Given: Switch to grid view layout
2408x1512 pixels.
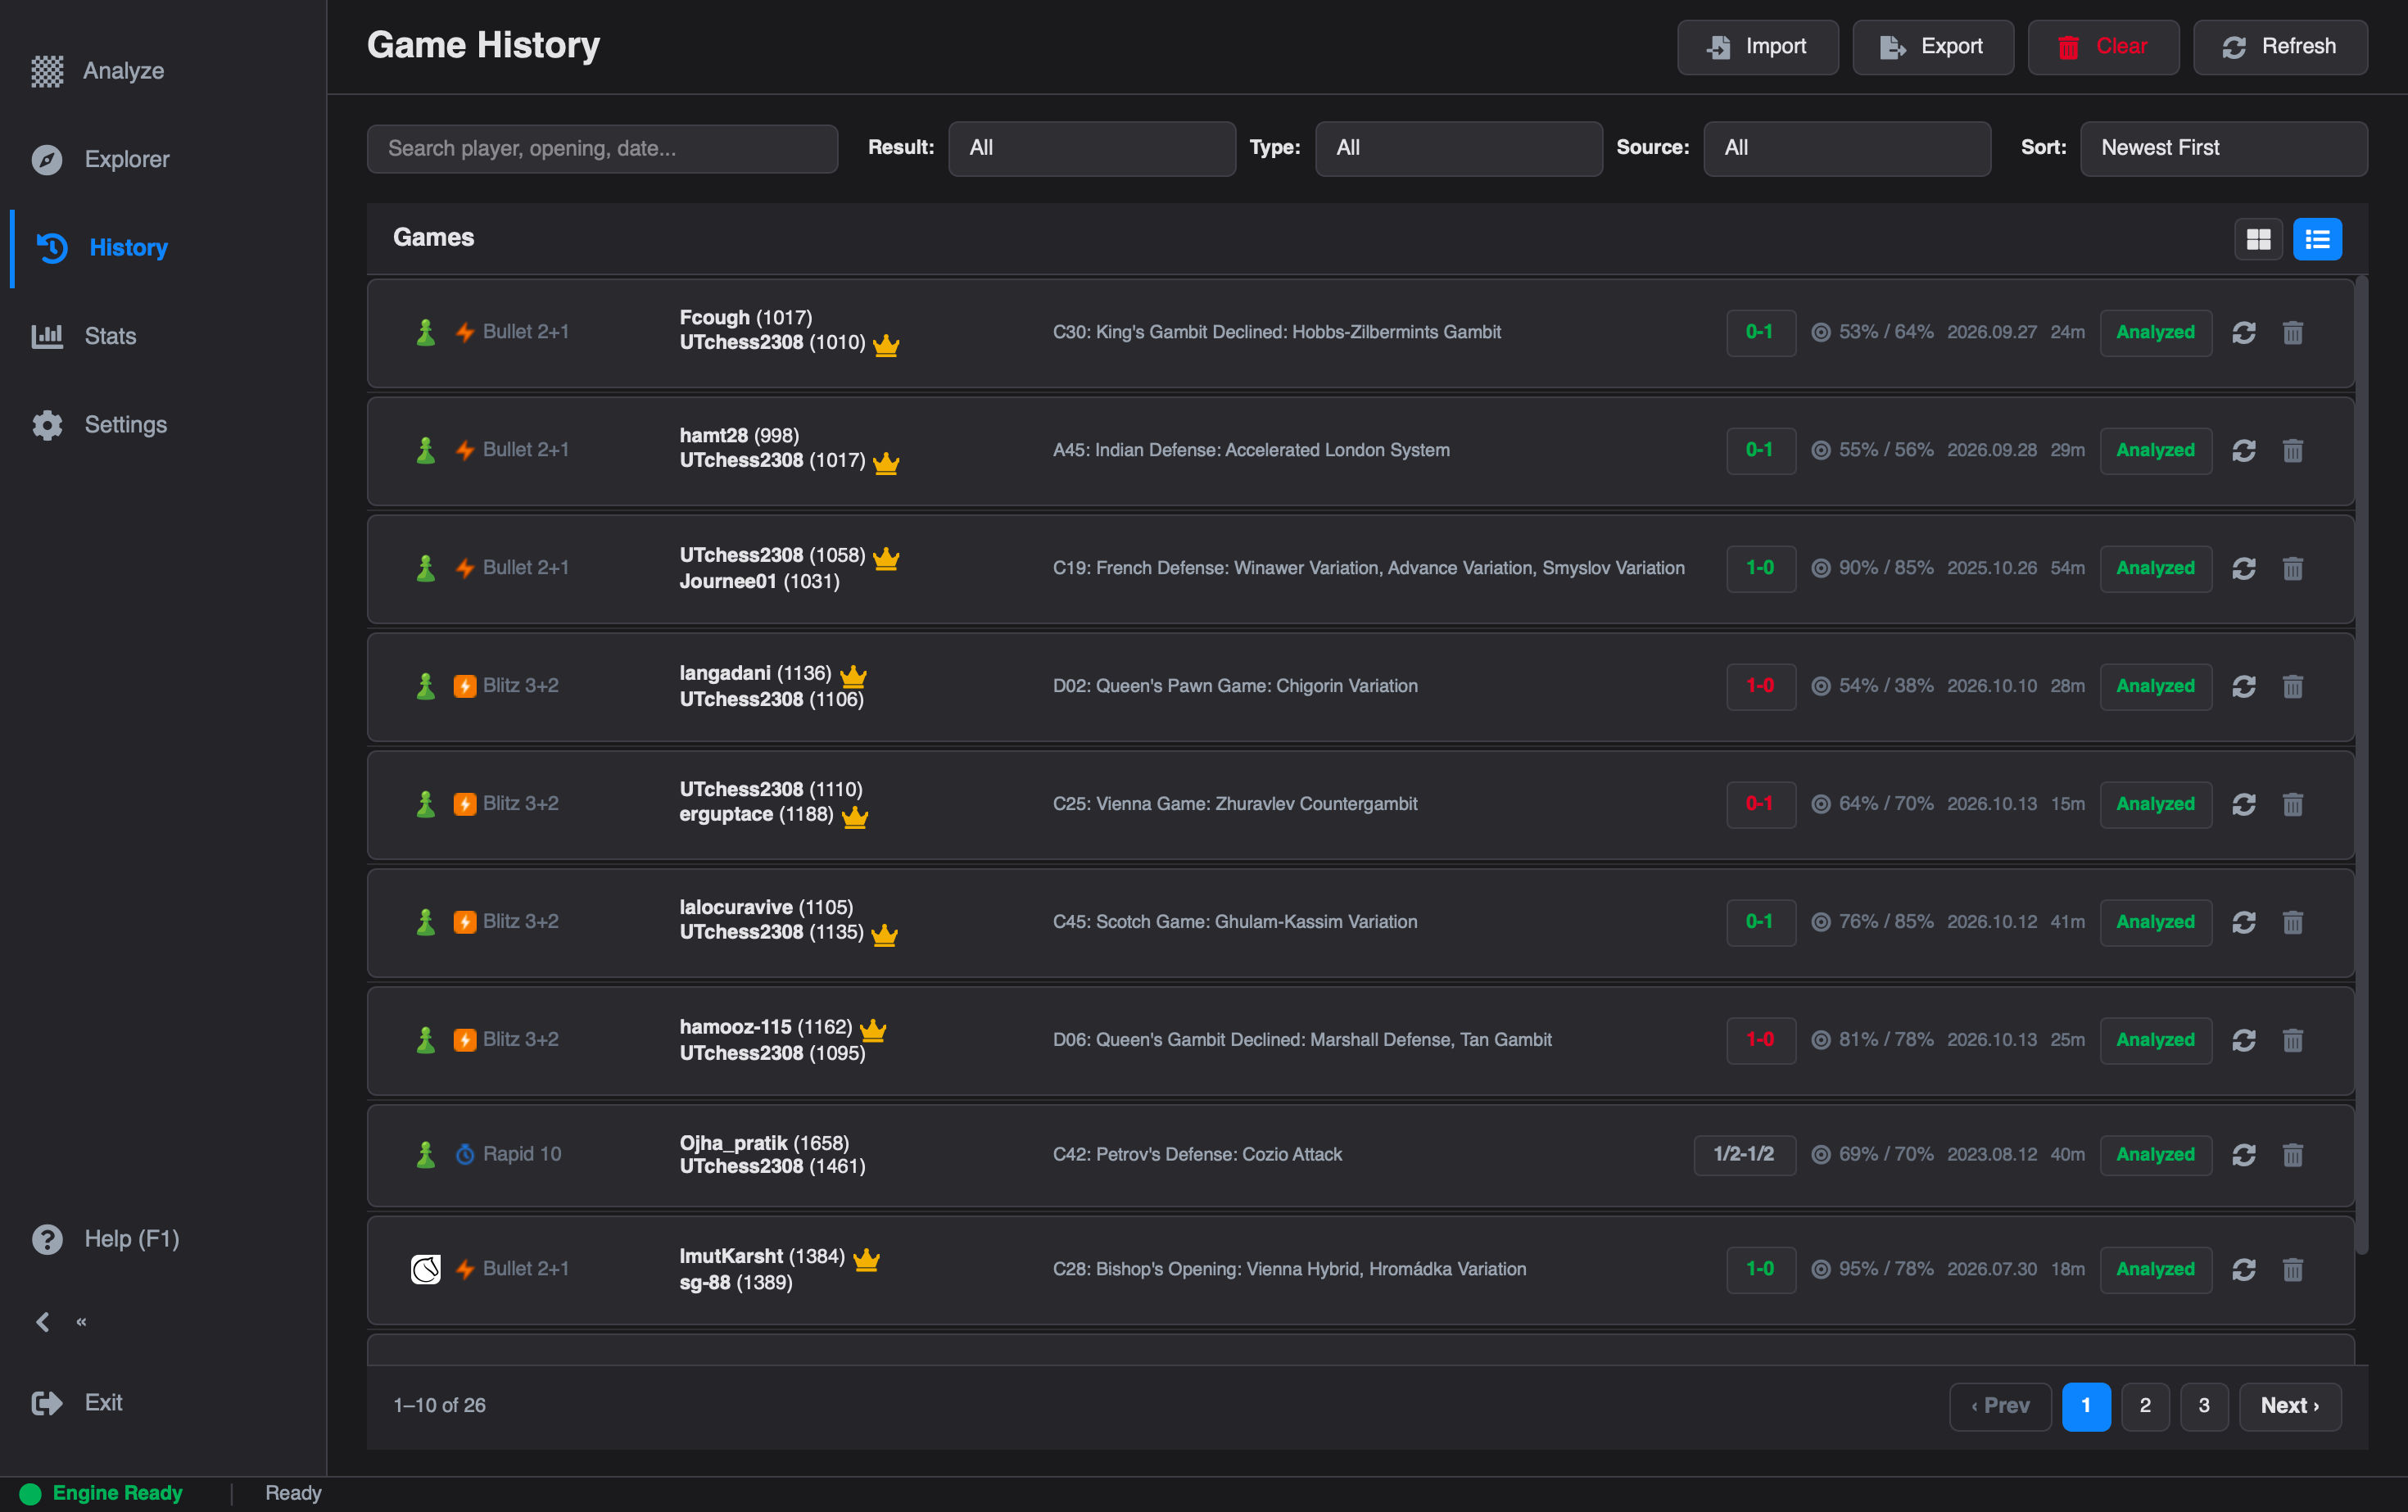Looking at the screenshot, I should tap(2258, 239).
